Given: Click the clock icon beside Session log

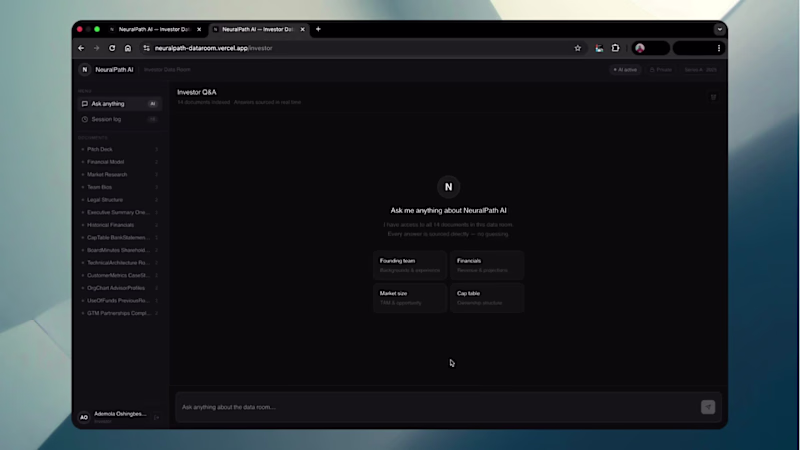Looking at the screenshot, I should (x=85, y=119).
